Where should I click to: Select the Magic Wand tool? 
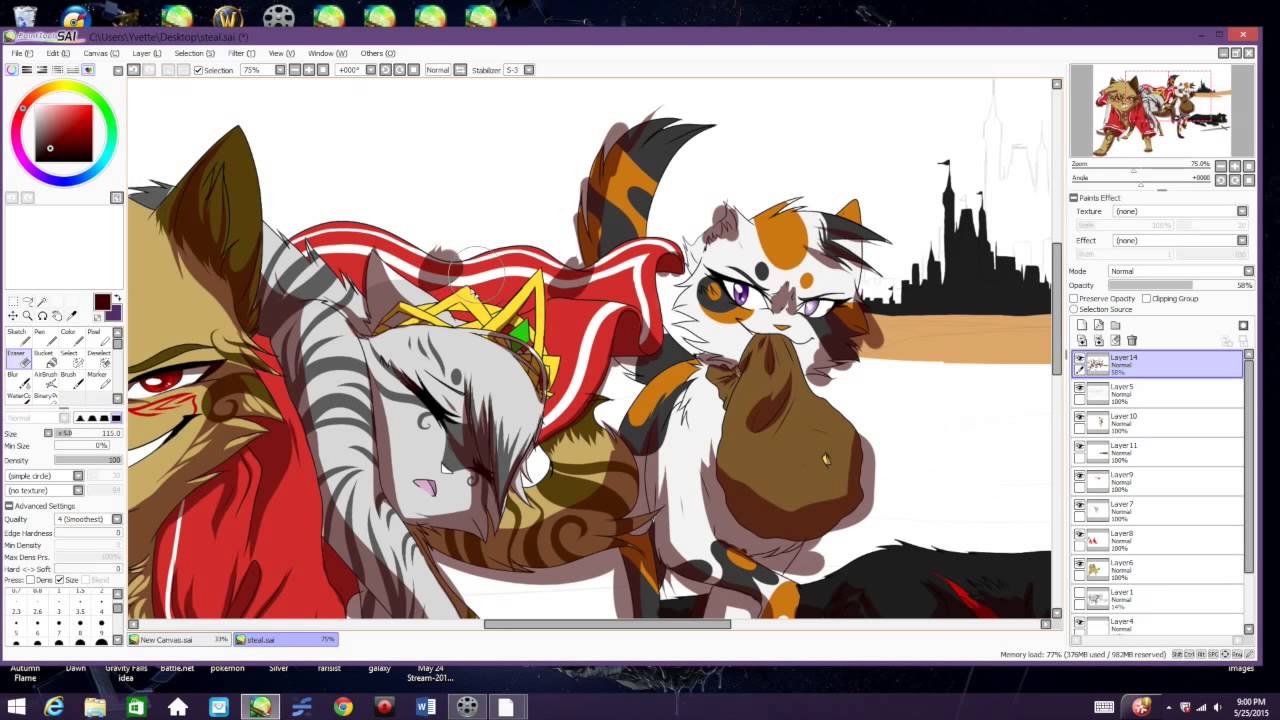(x=42, y=301)
